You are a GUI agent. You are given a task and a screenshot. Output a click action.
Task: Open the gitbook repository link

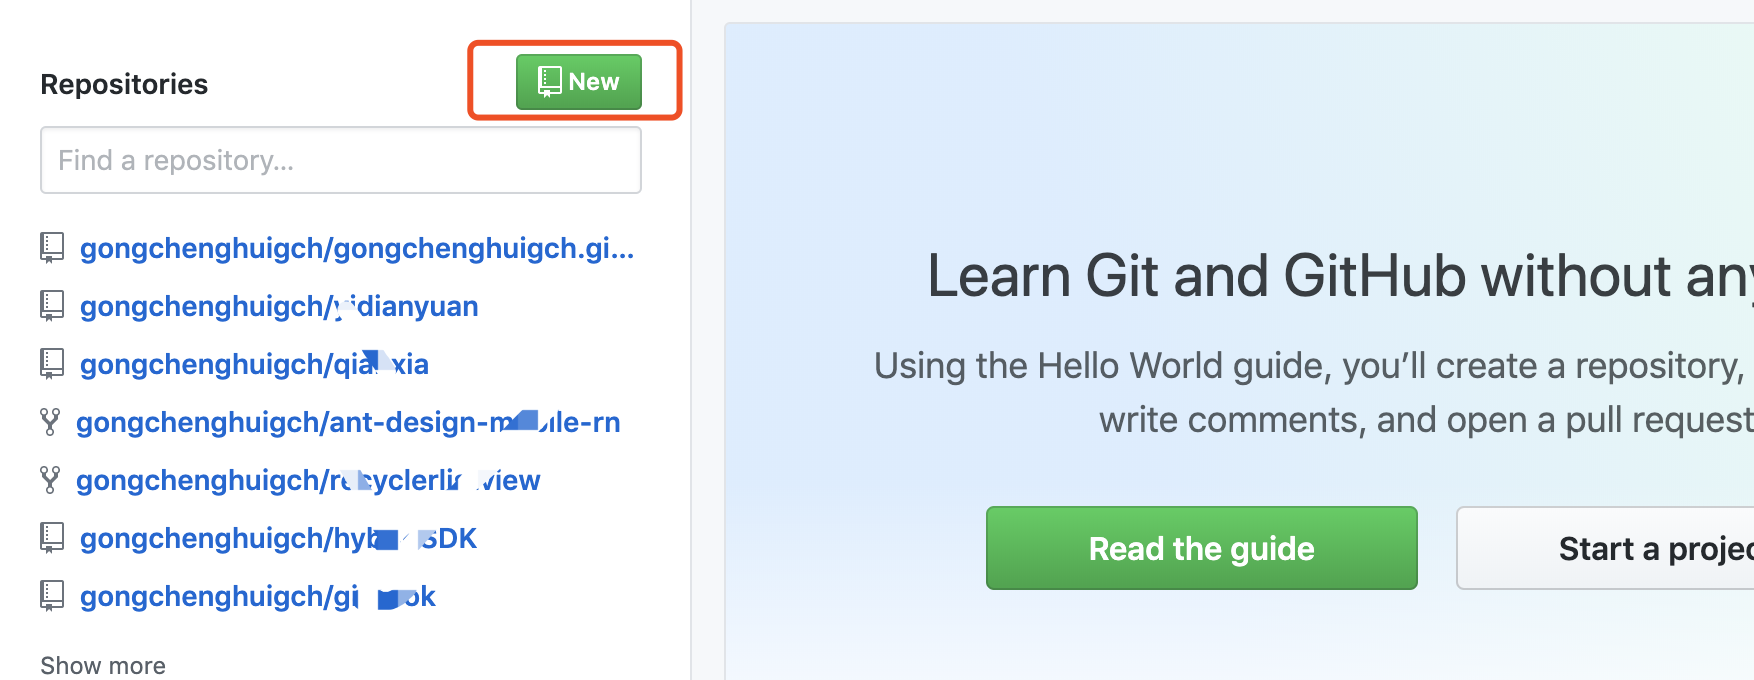(x=257, y=596)
